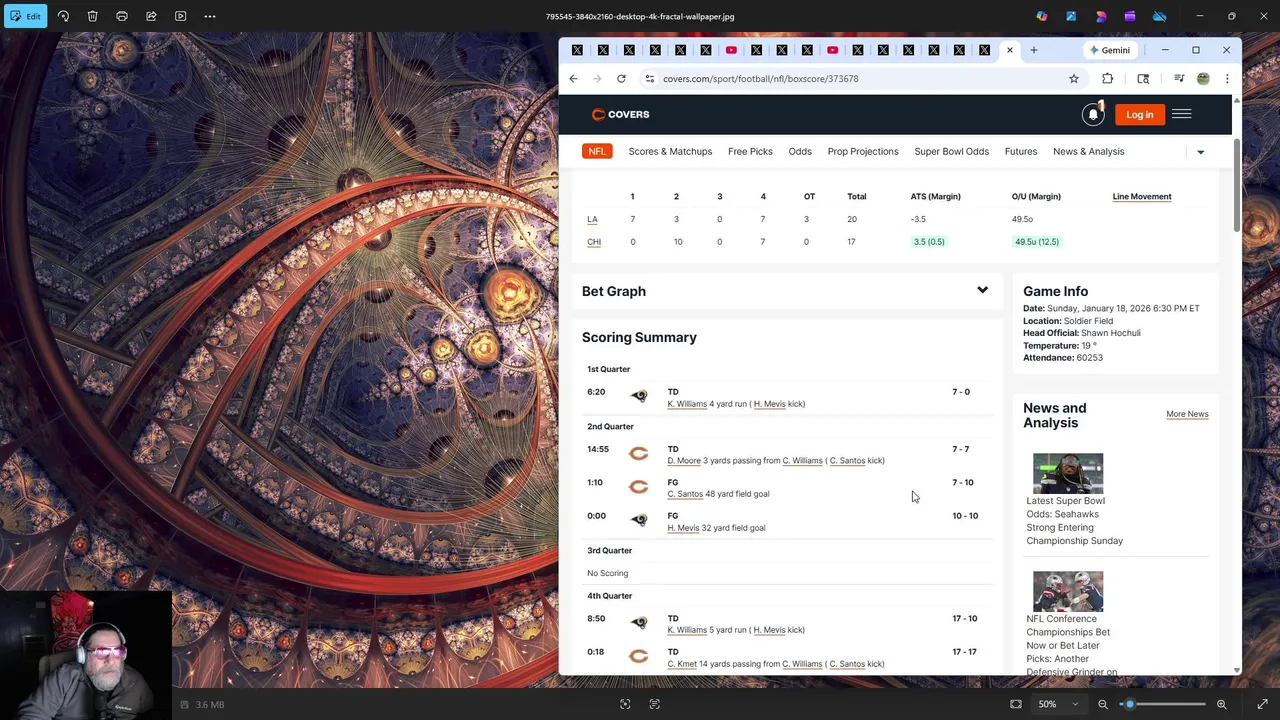Open Free Picks menu item
The height and width of the screenshot is (720, 1280).
pos(750,152)
